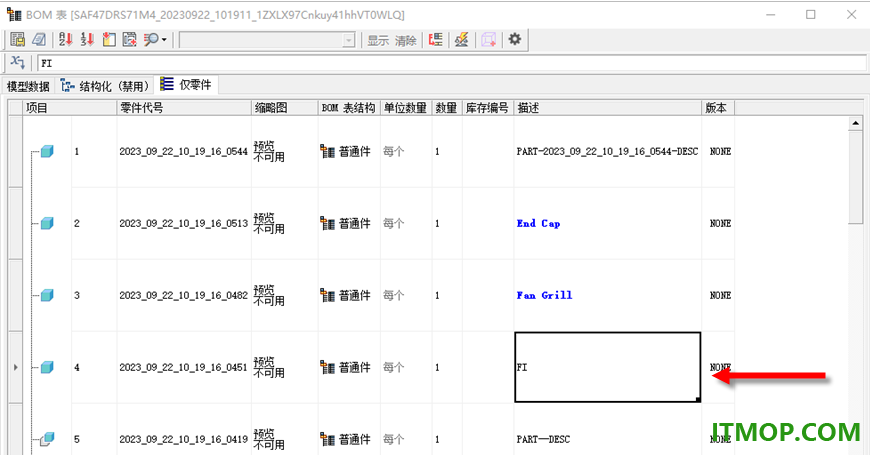Open the magnifier icon's dropdown arrow
The width and height of the screenshot is (870, 455).
click(164, 39)
